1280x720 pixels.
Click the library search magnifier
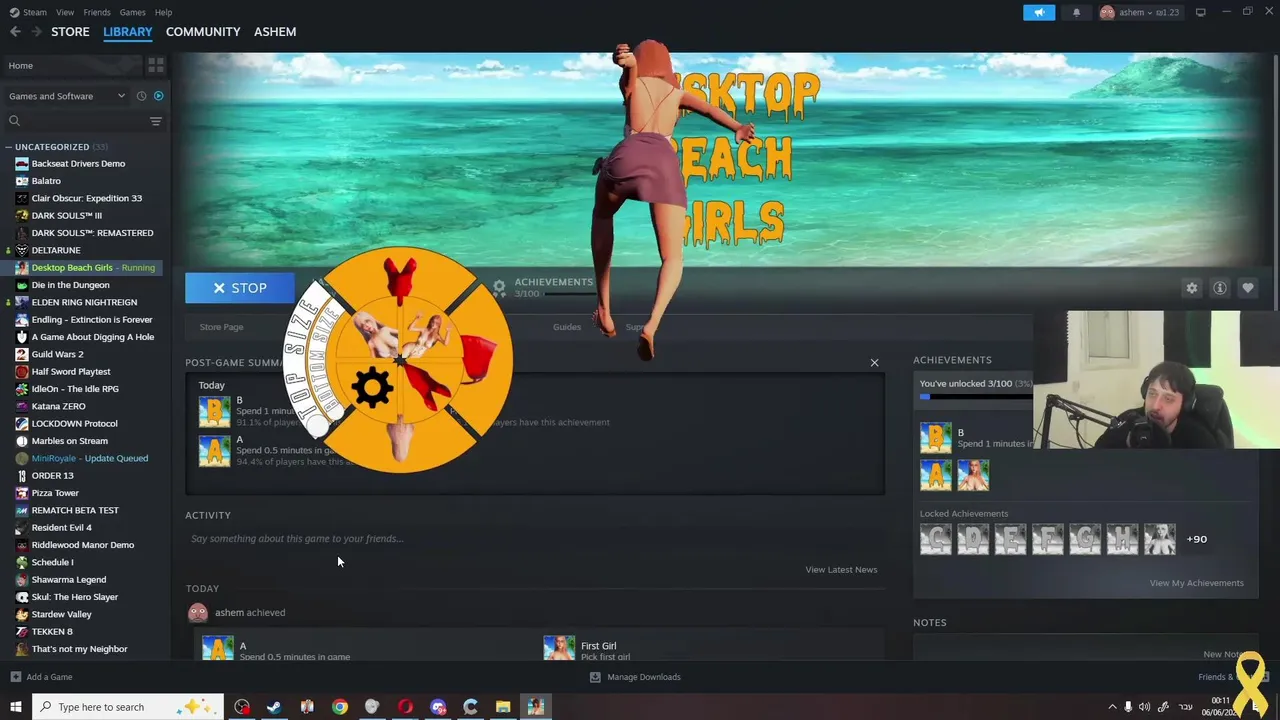(14, 121)
